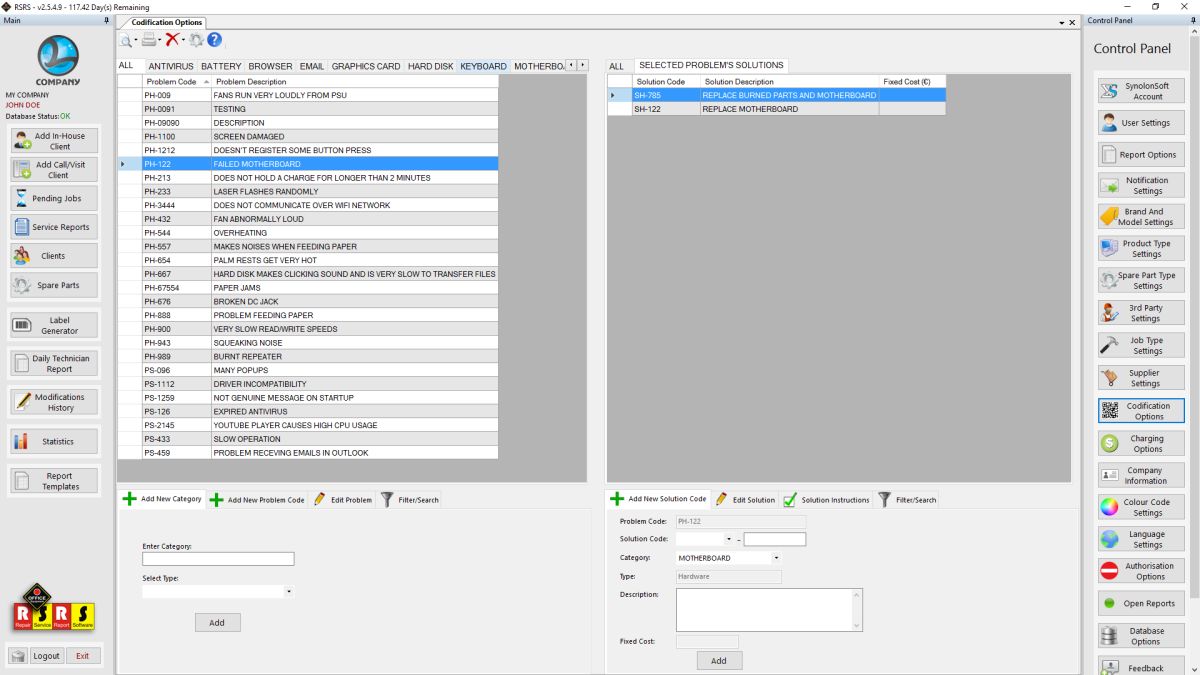Click the red X delete icon
This screenshot has width=1200, height=675.
click(172, 40)
